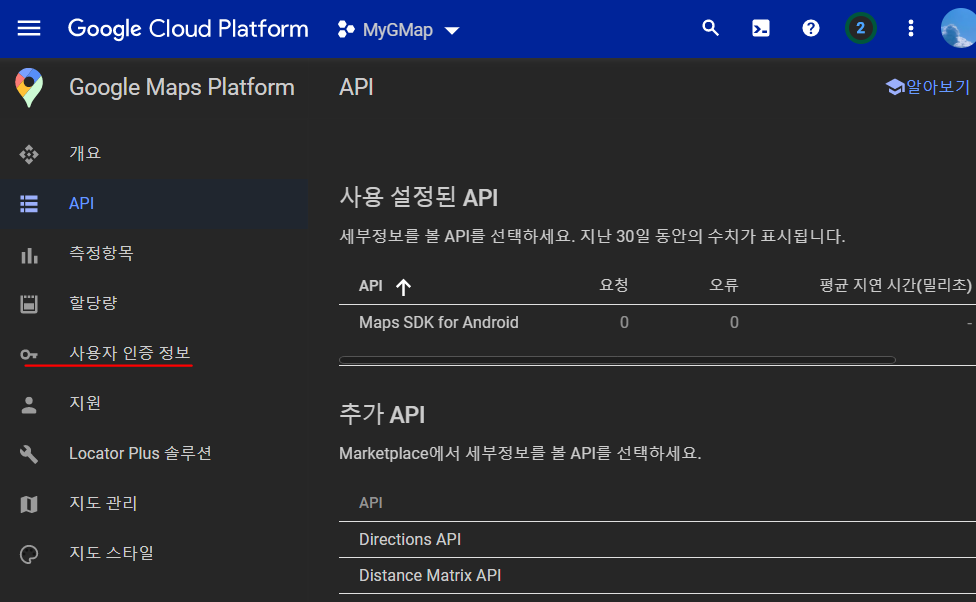
Task: Click the 측정항목 bar chart icon
Action: pos(29,255)
